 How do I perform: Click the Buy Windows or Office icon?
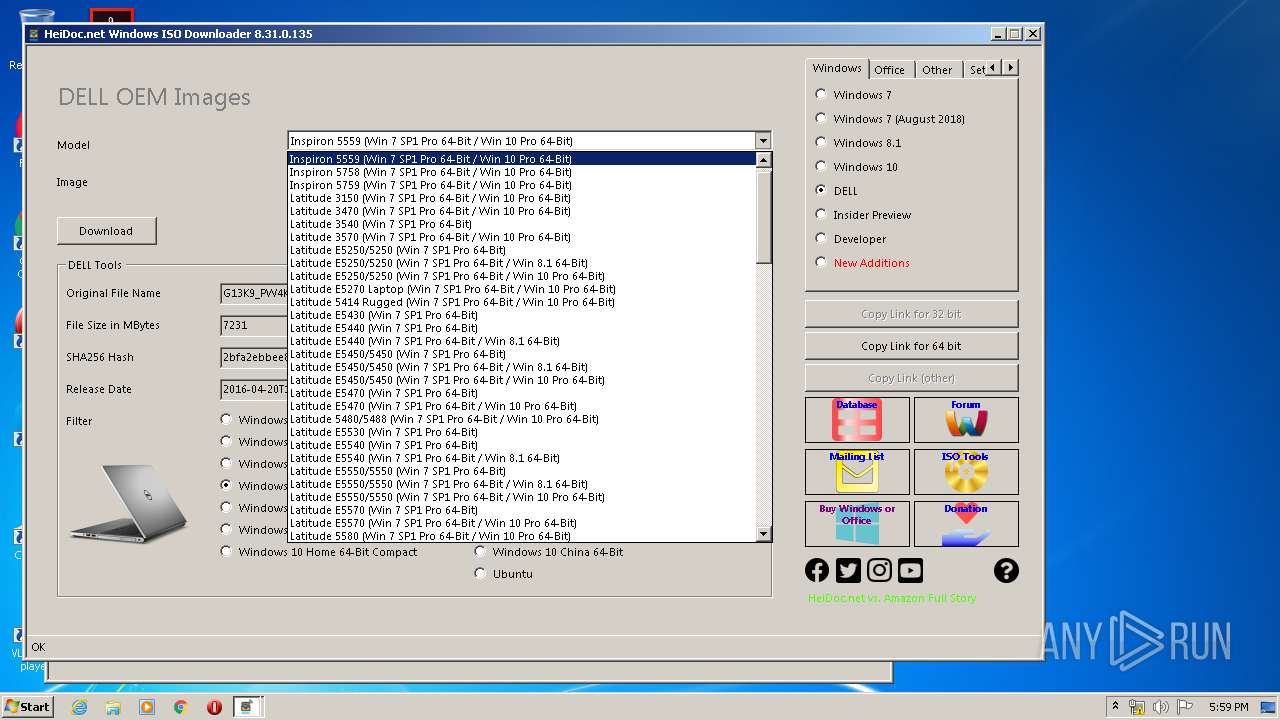pyautogui.click(x=857, y=524)
